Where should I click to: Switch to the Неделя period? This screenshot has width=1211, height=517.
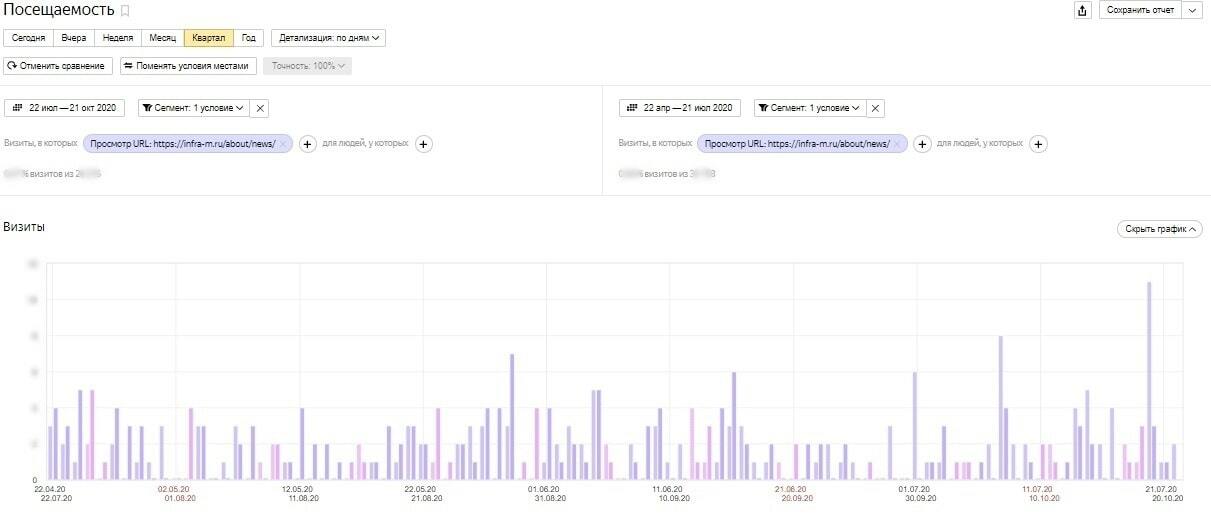[x=117, y=38]
